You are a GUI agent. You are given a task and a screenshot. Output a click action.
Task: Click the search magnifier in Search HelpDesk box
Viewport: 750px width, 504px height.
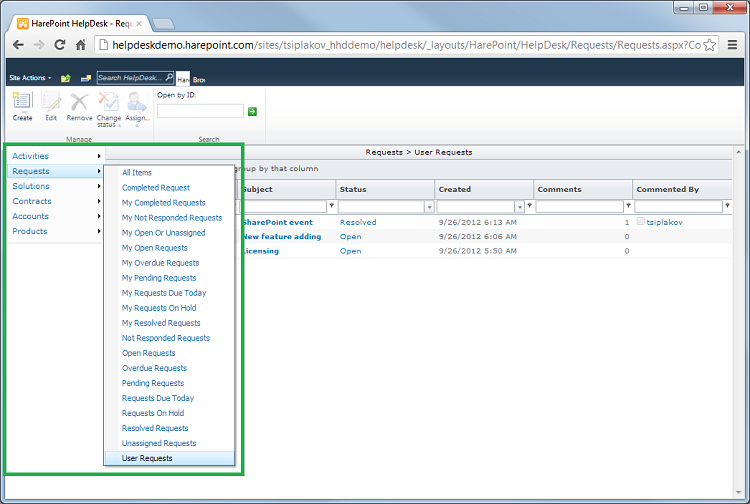(169, 77)
